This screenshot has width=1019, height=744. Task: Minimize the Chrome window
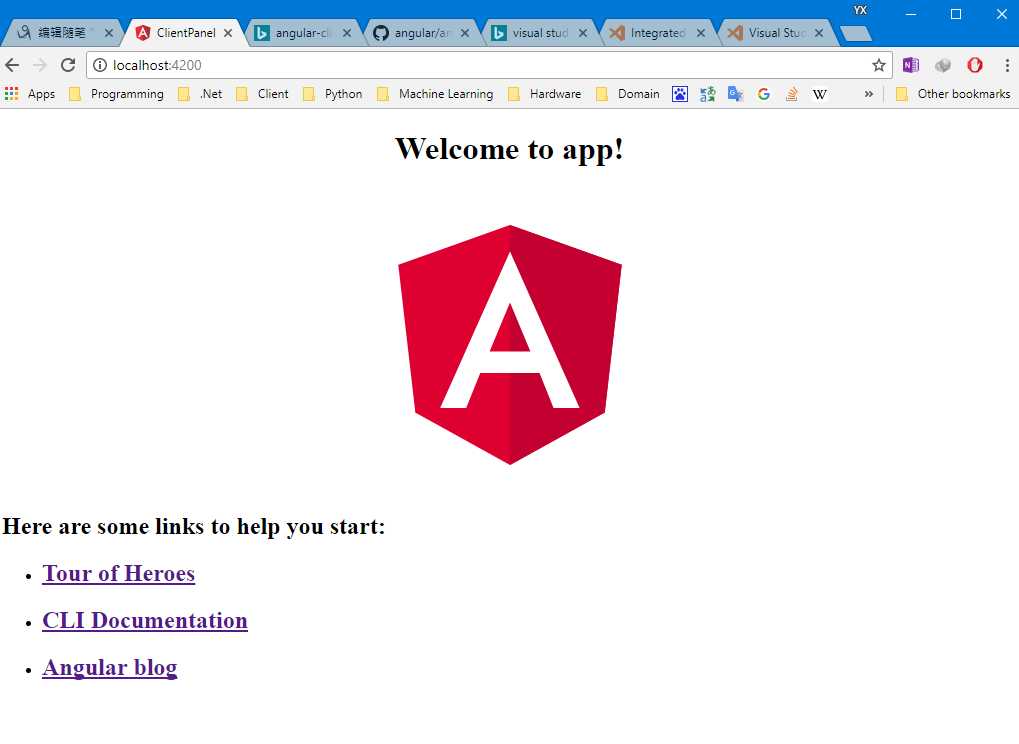pos(911,14)
